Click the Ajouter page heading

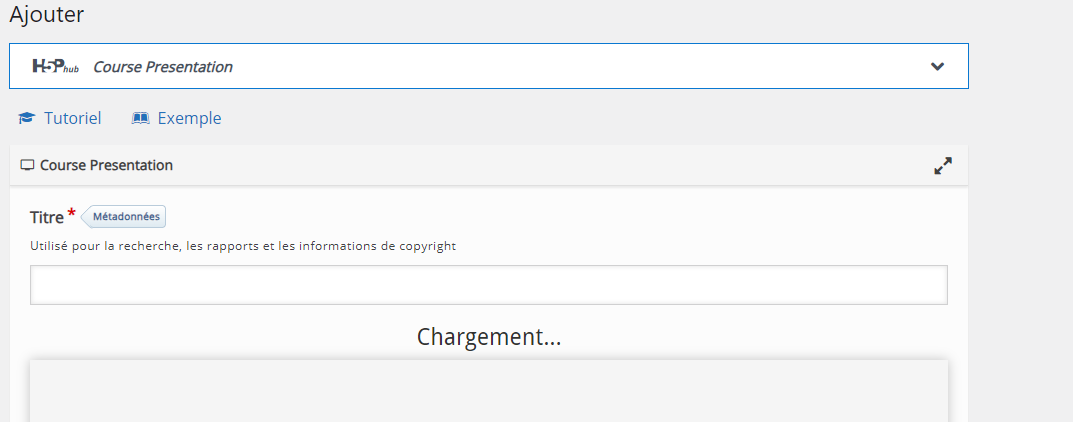point(47,15)
